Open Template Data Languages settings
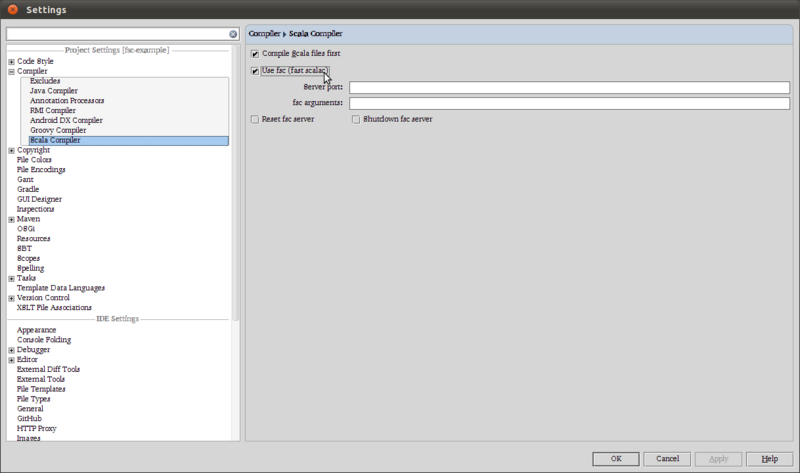Screen dimensions: 800x473 point(61,288)
